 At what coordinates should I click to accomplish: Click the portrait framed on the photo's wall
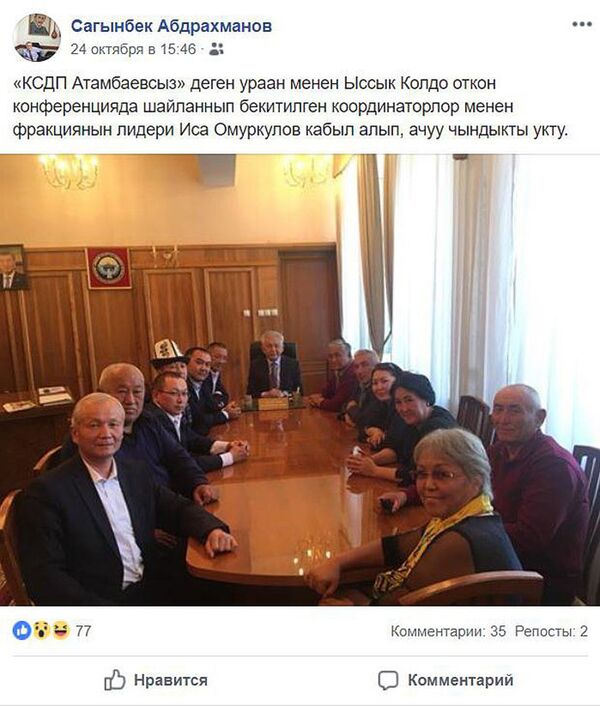click(13, 267)
